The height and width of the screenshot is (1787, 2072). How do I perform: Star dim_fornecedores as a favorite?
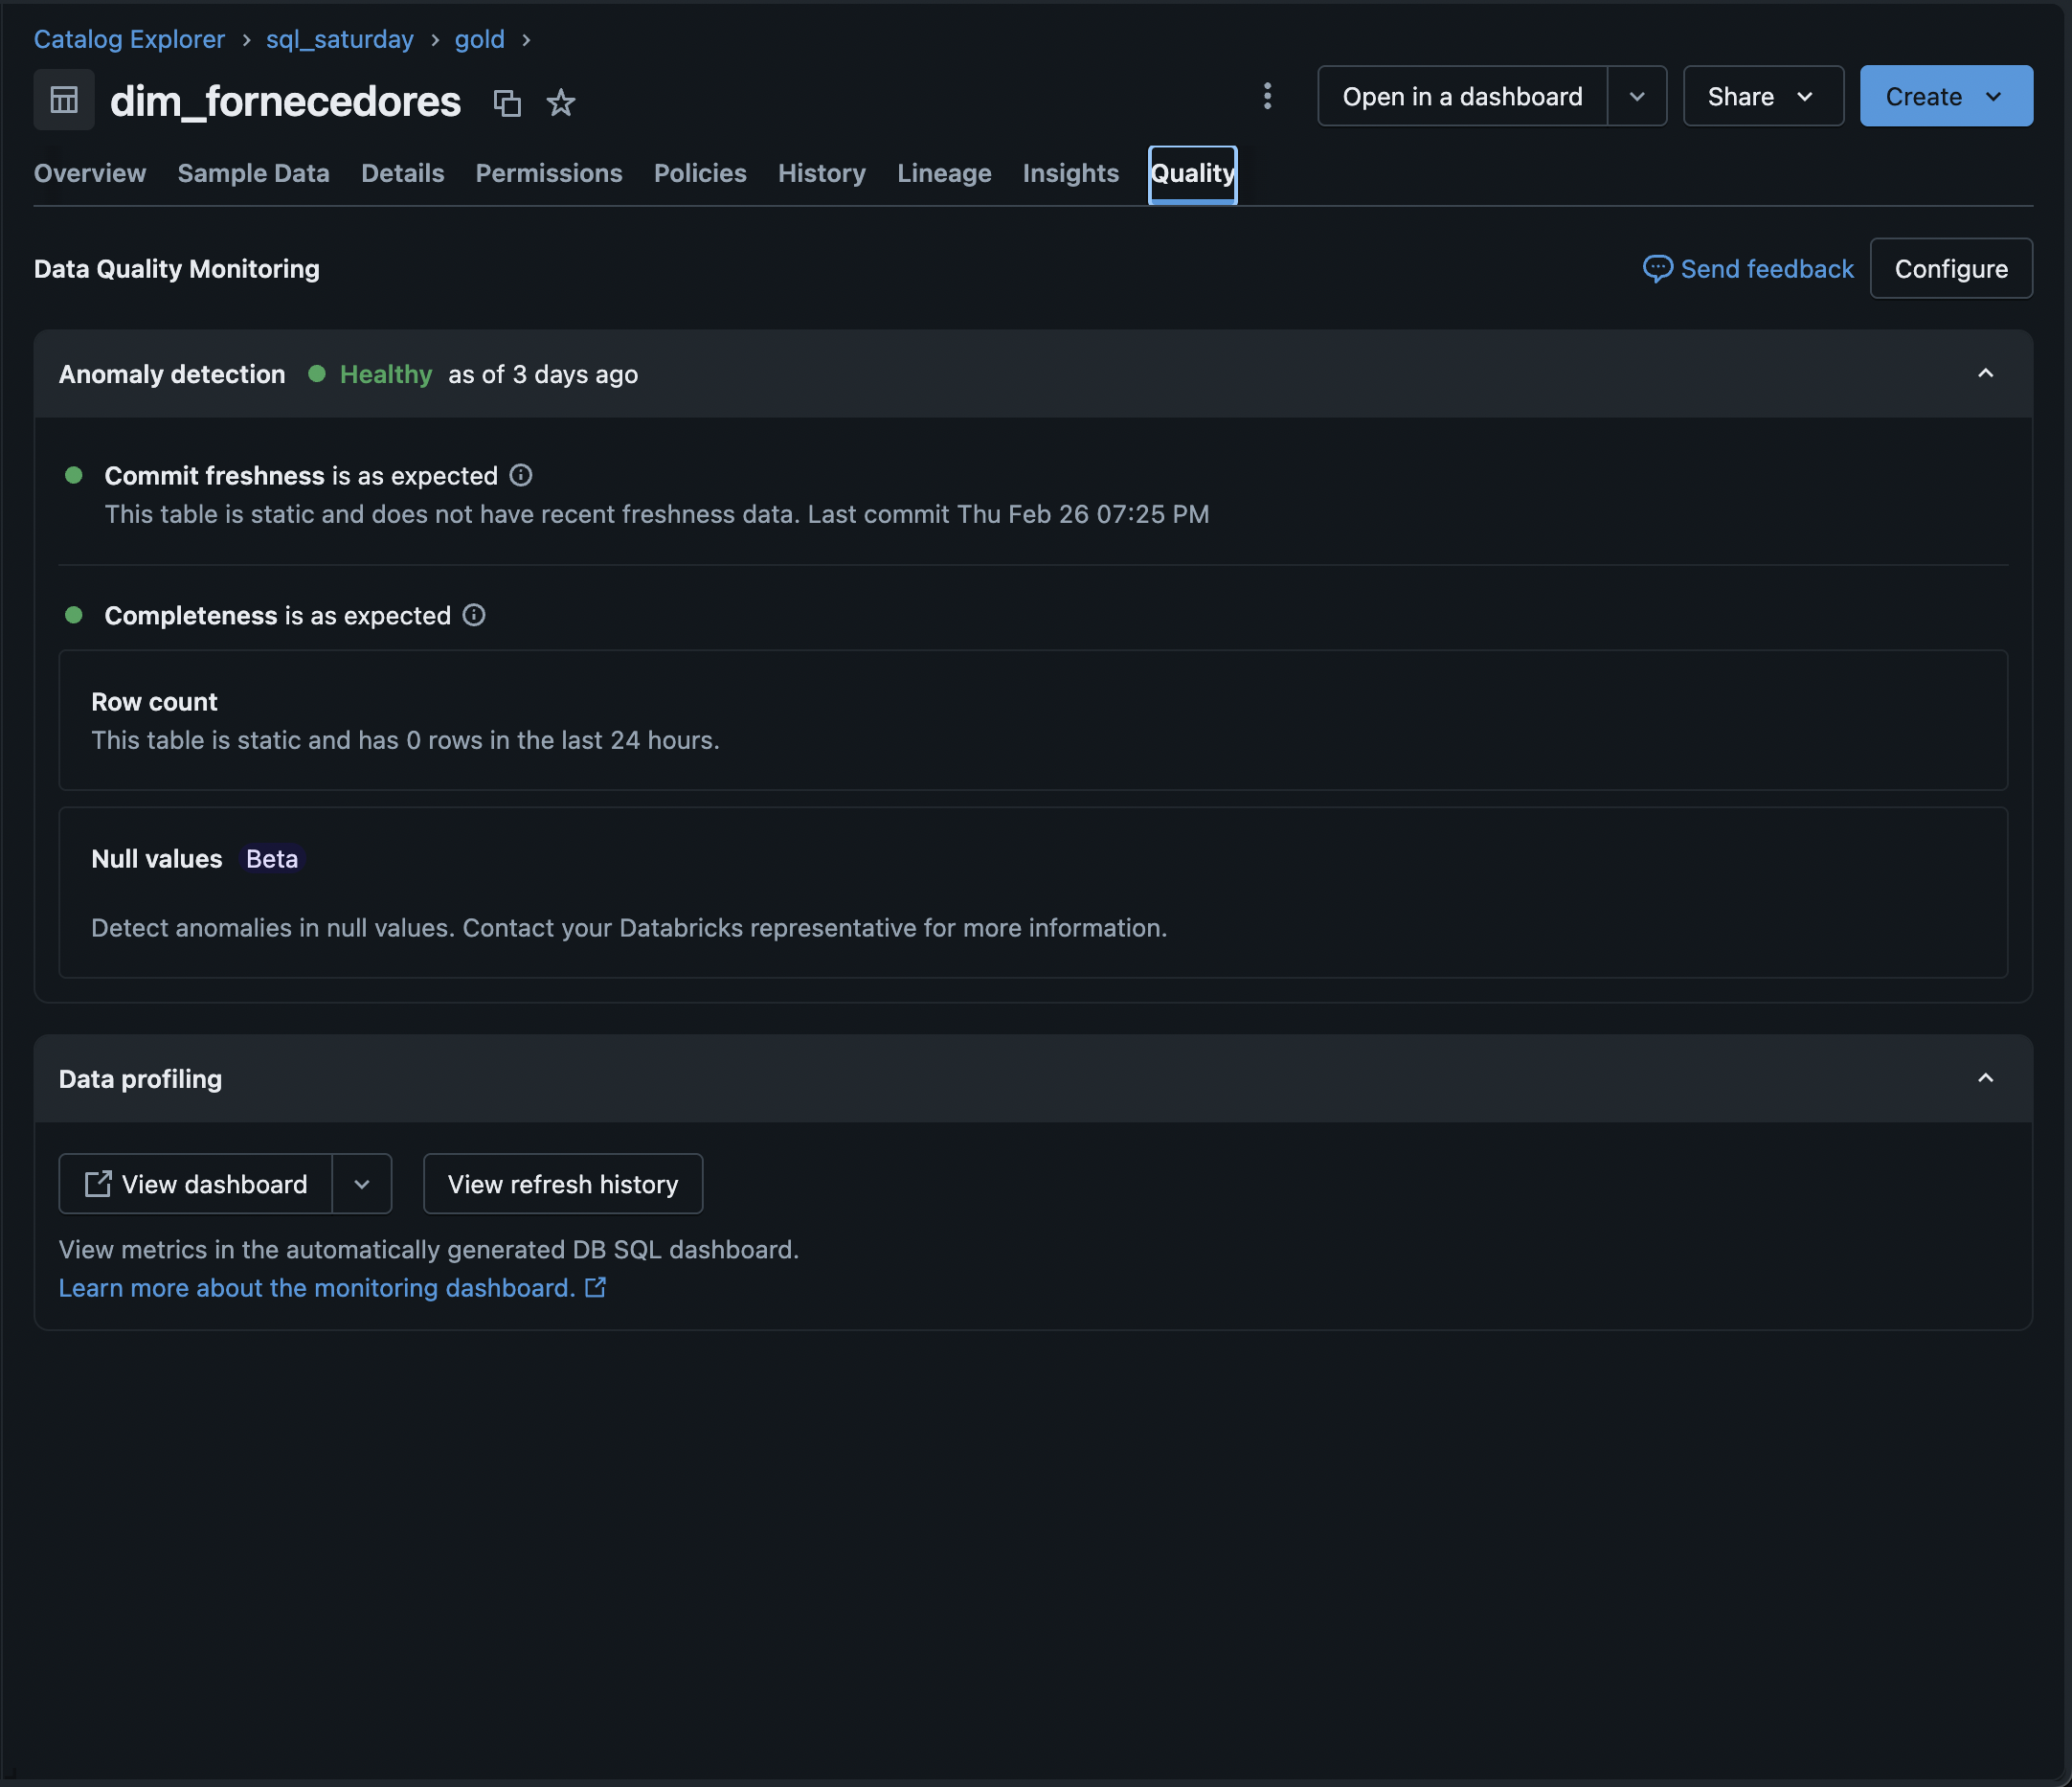561,102
